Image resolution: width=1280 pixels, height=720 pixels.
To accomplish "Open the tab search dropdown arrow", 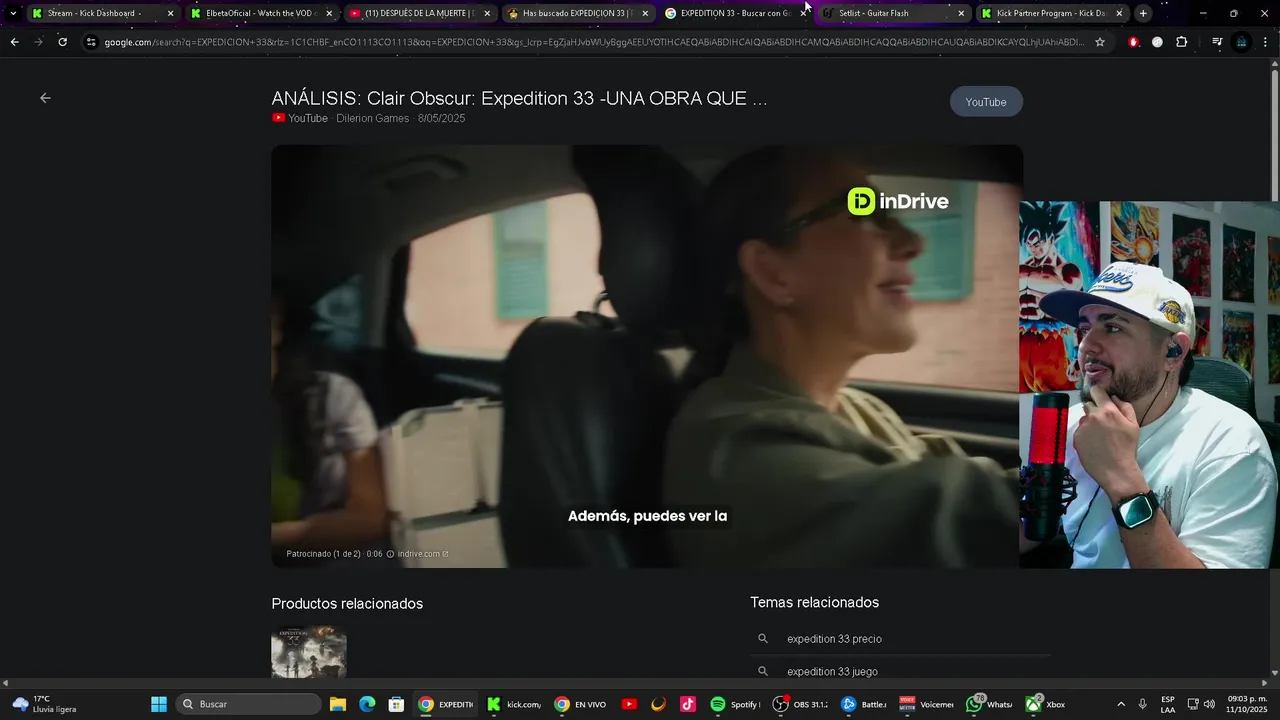I will [13, 13].
